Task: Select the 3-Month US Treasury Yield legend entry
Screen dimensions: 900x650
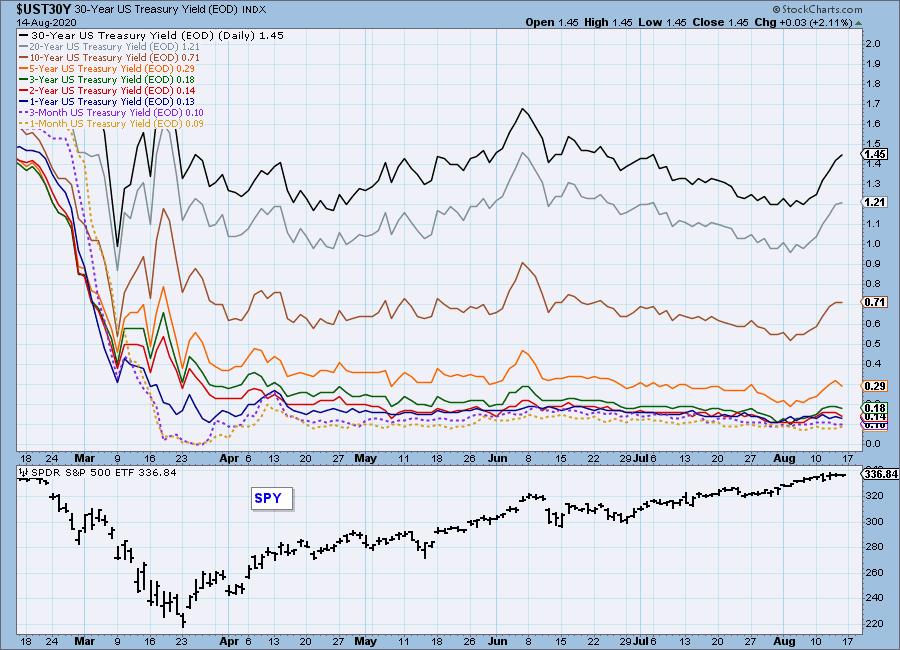Action: coord(111,113)
